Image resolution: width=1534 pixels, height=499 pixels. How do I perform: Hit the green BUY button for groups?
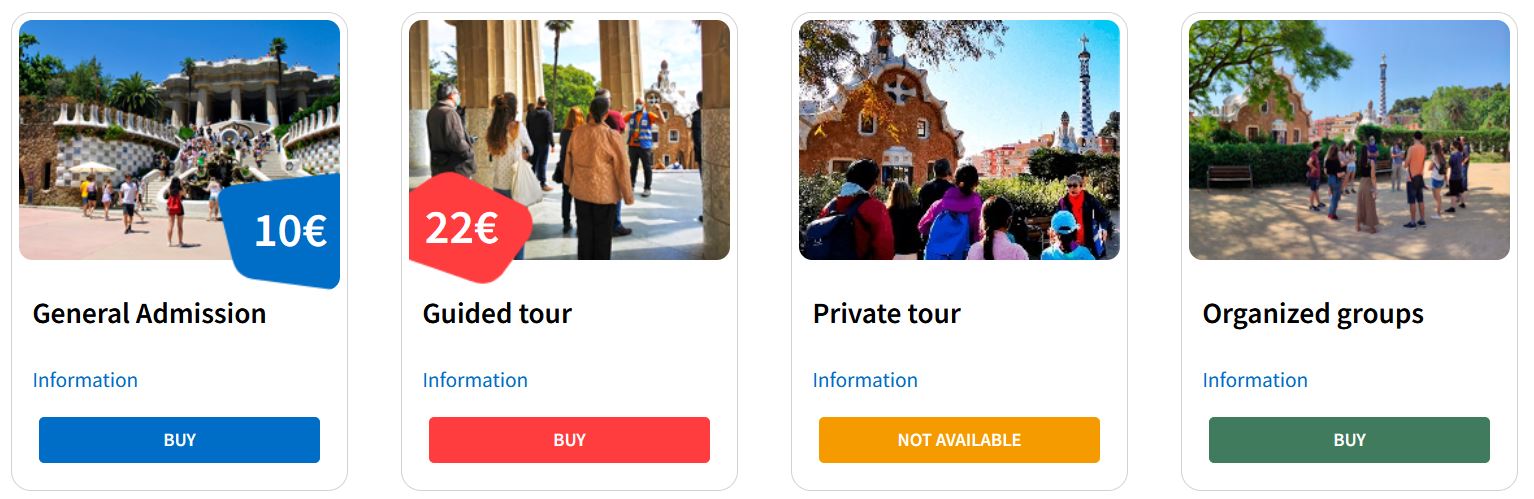point(1349,440)
